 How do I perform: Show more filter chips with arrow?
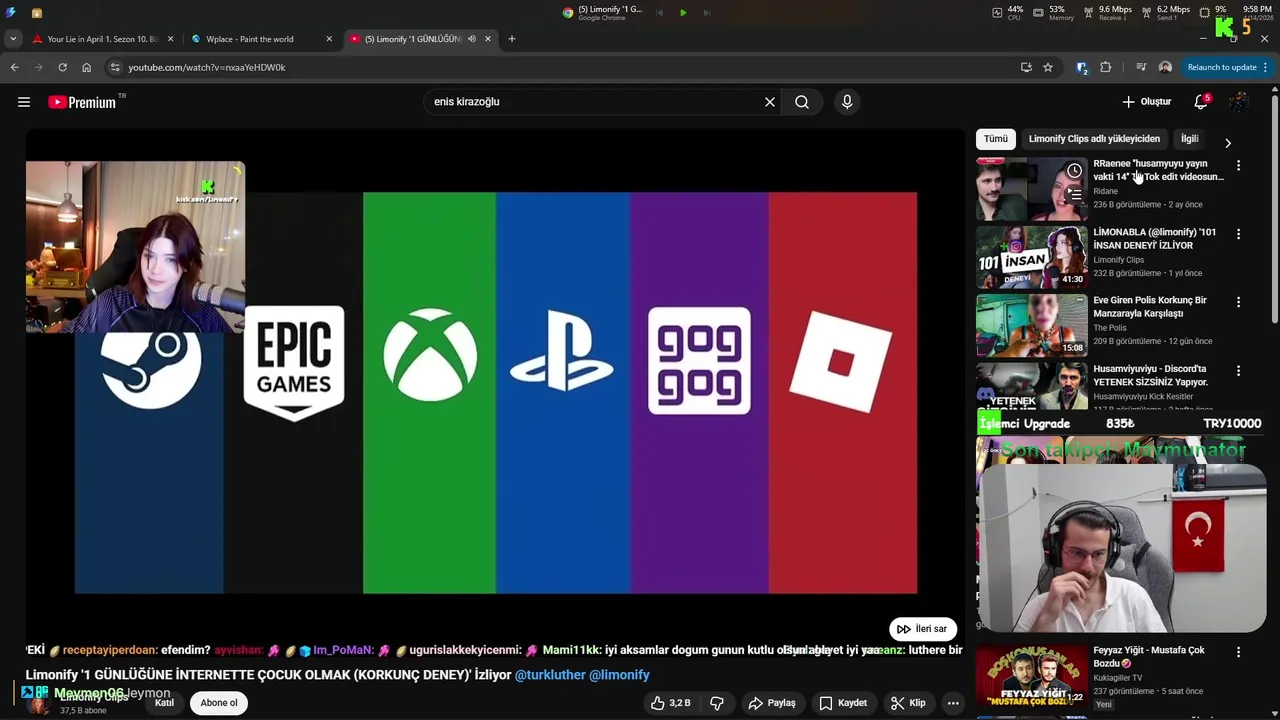pos(1228,143)
